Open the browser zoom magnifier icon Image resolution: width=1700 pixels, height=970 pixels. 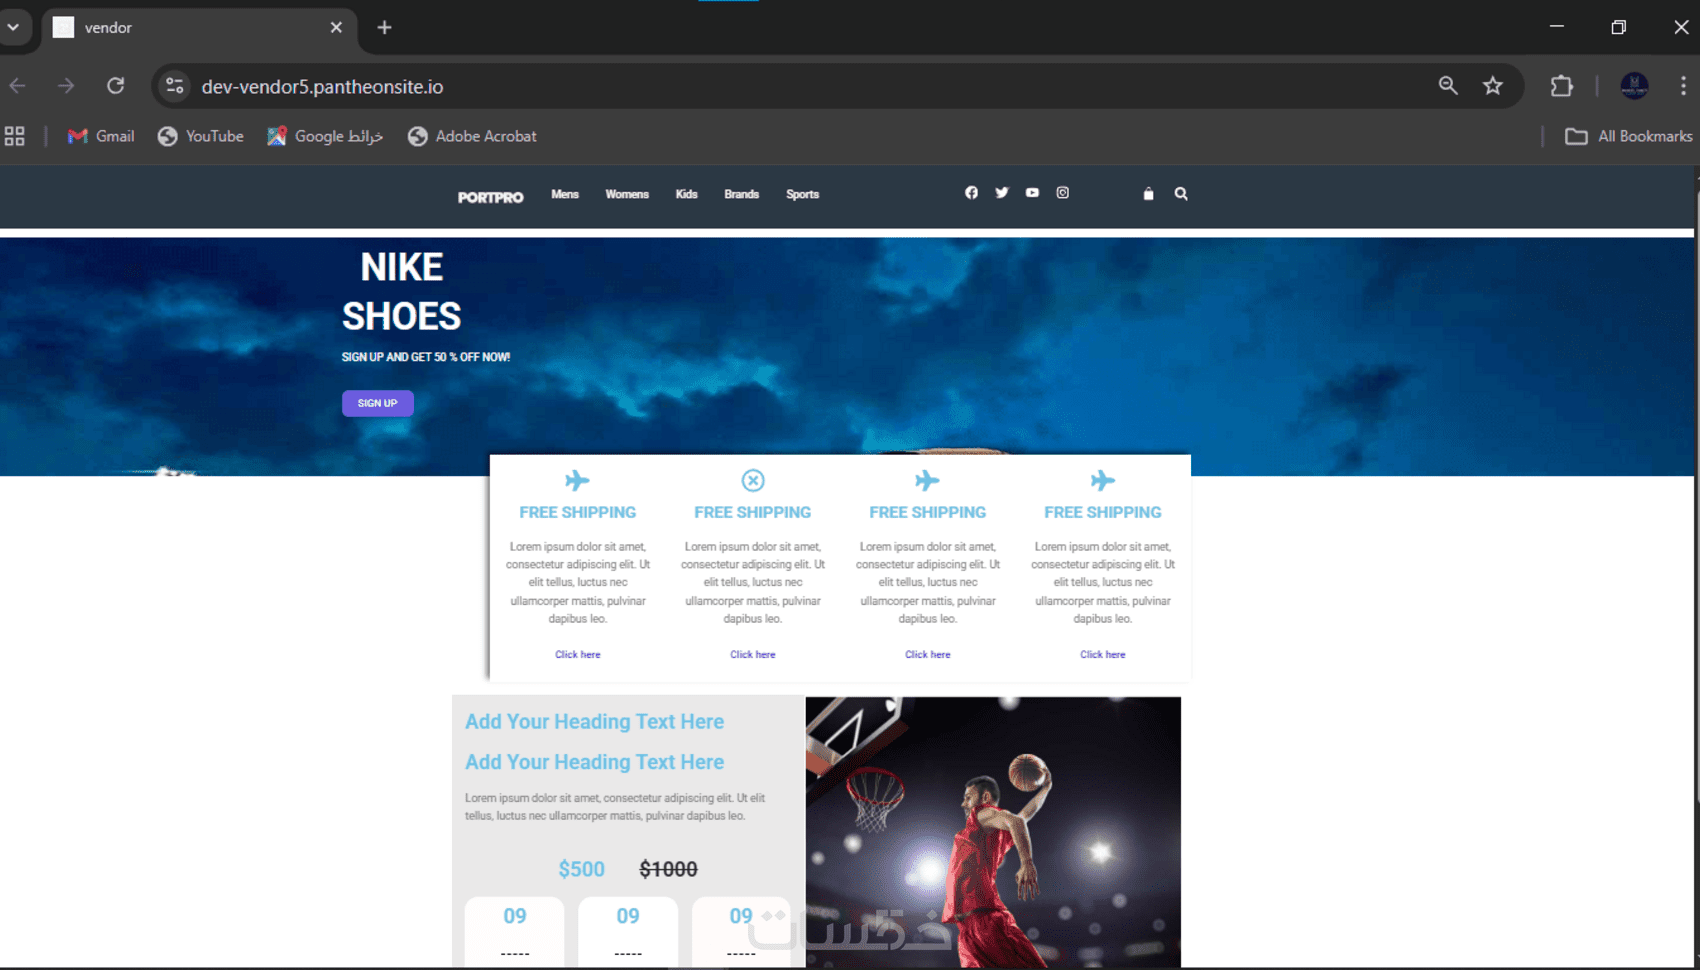tap(1448, 86)
